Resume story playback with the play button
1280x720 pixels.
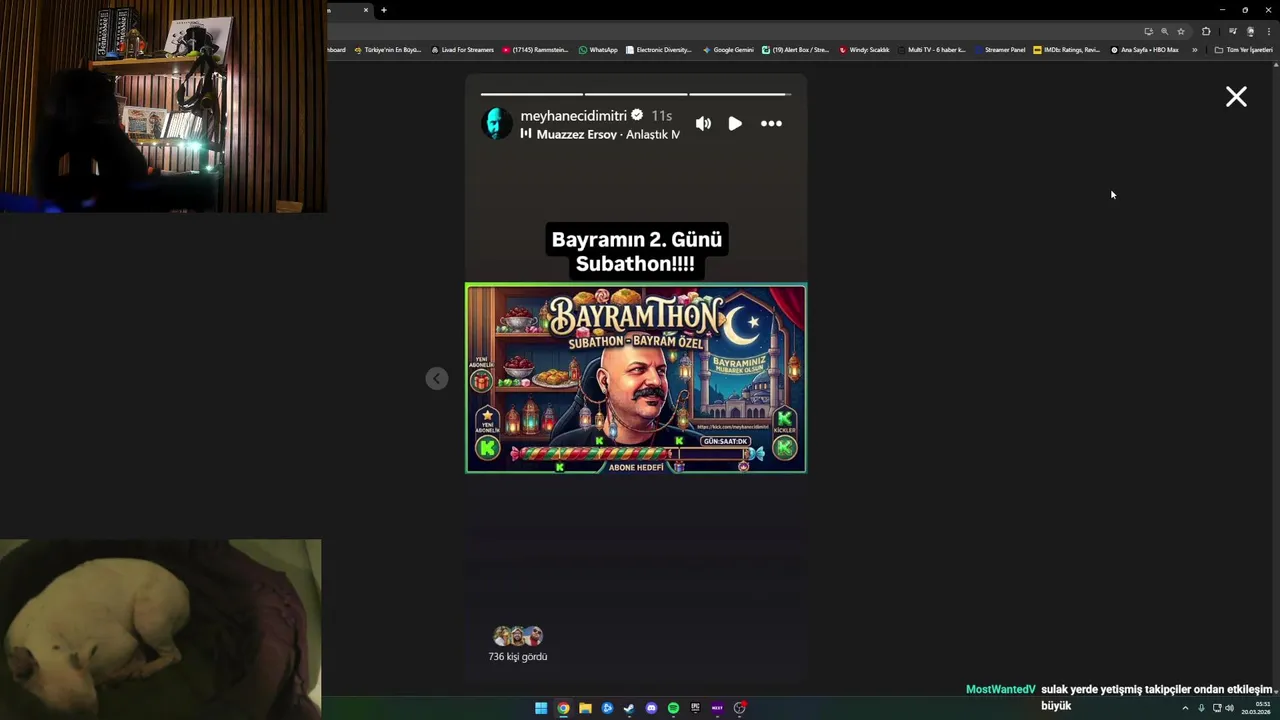(735, 123)
